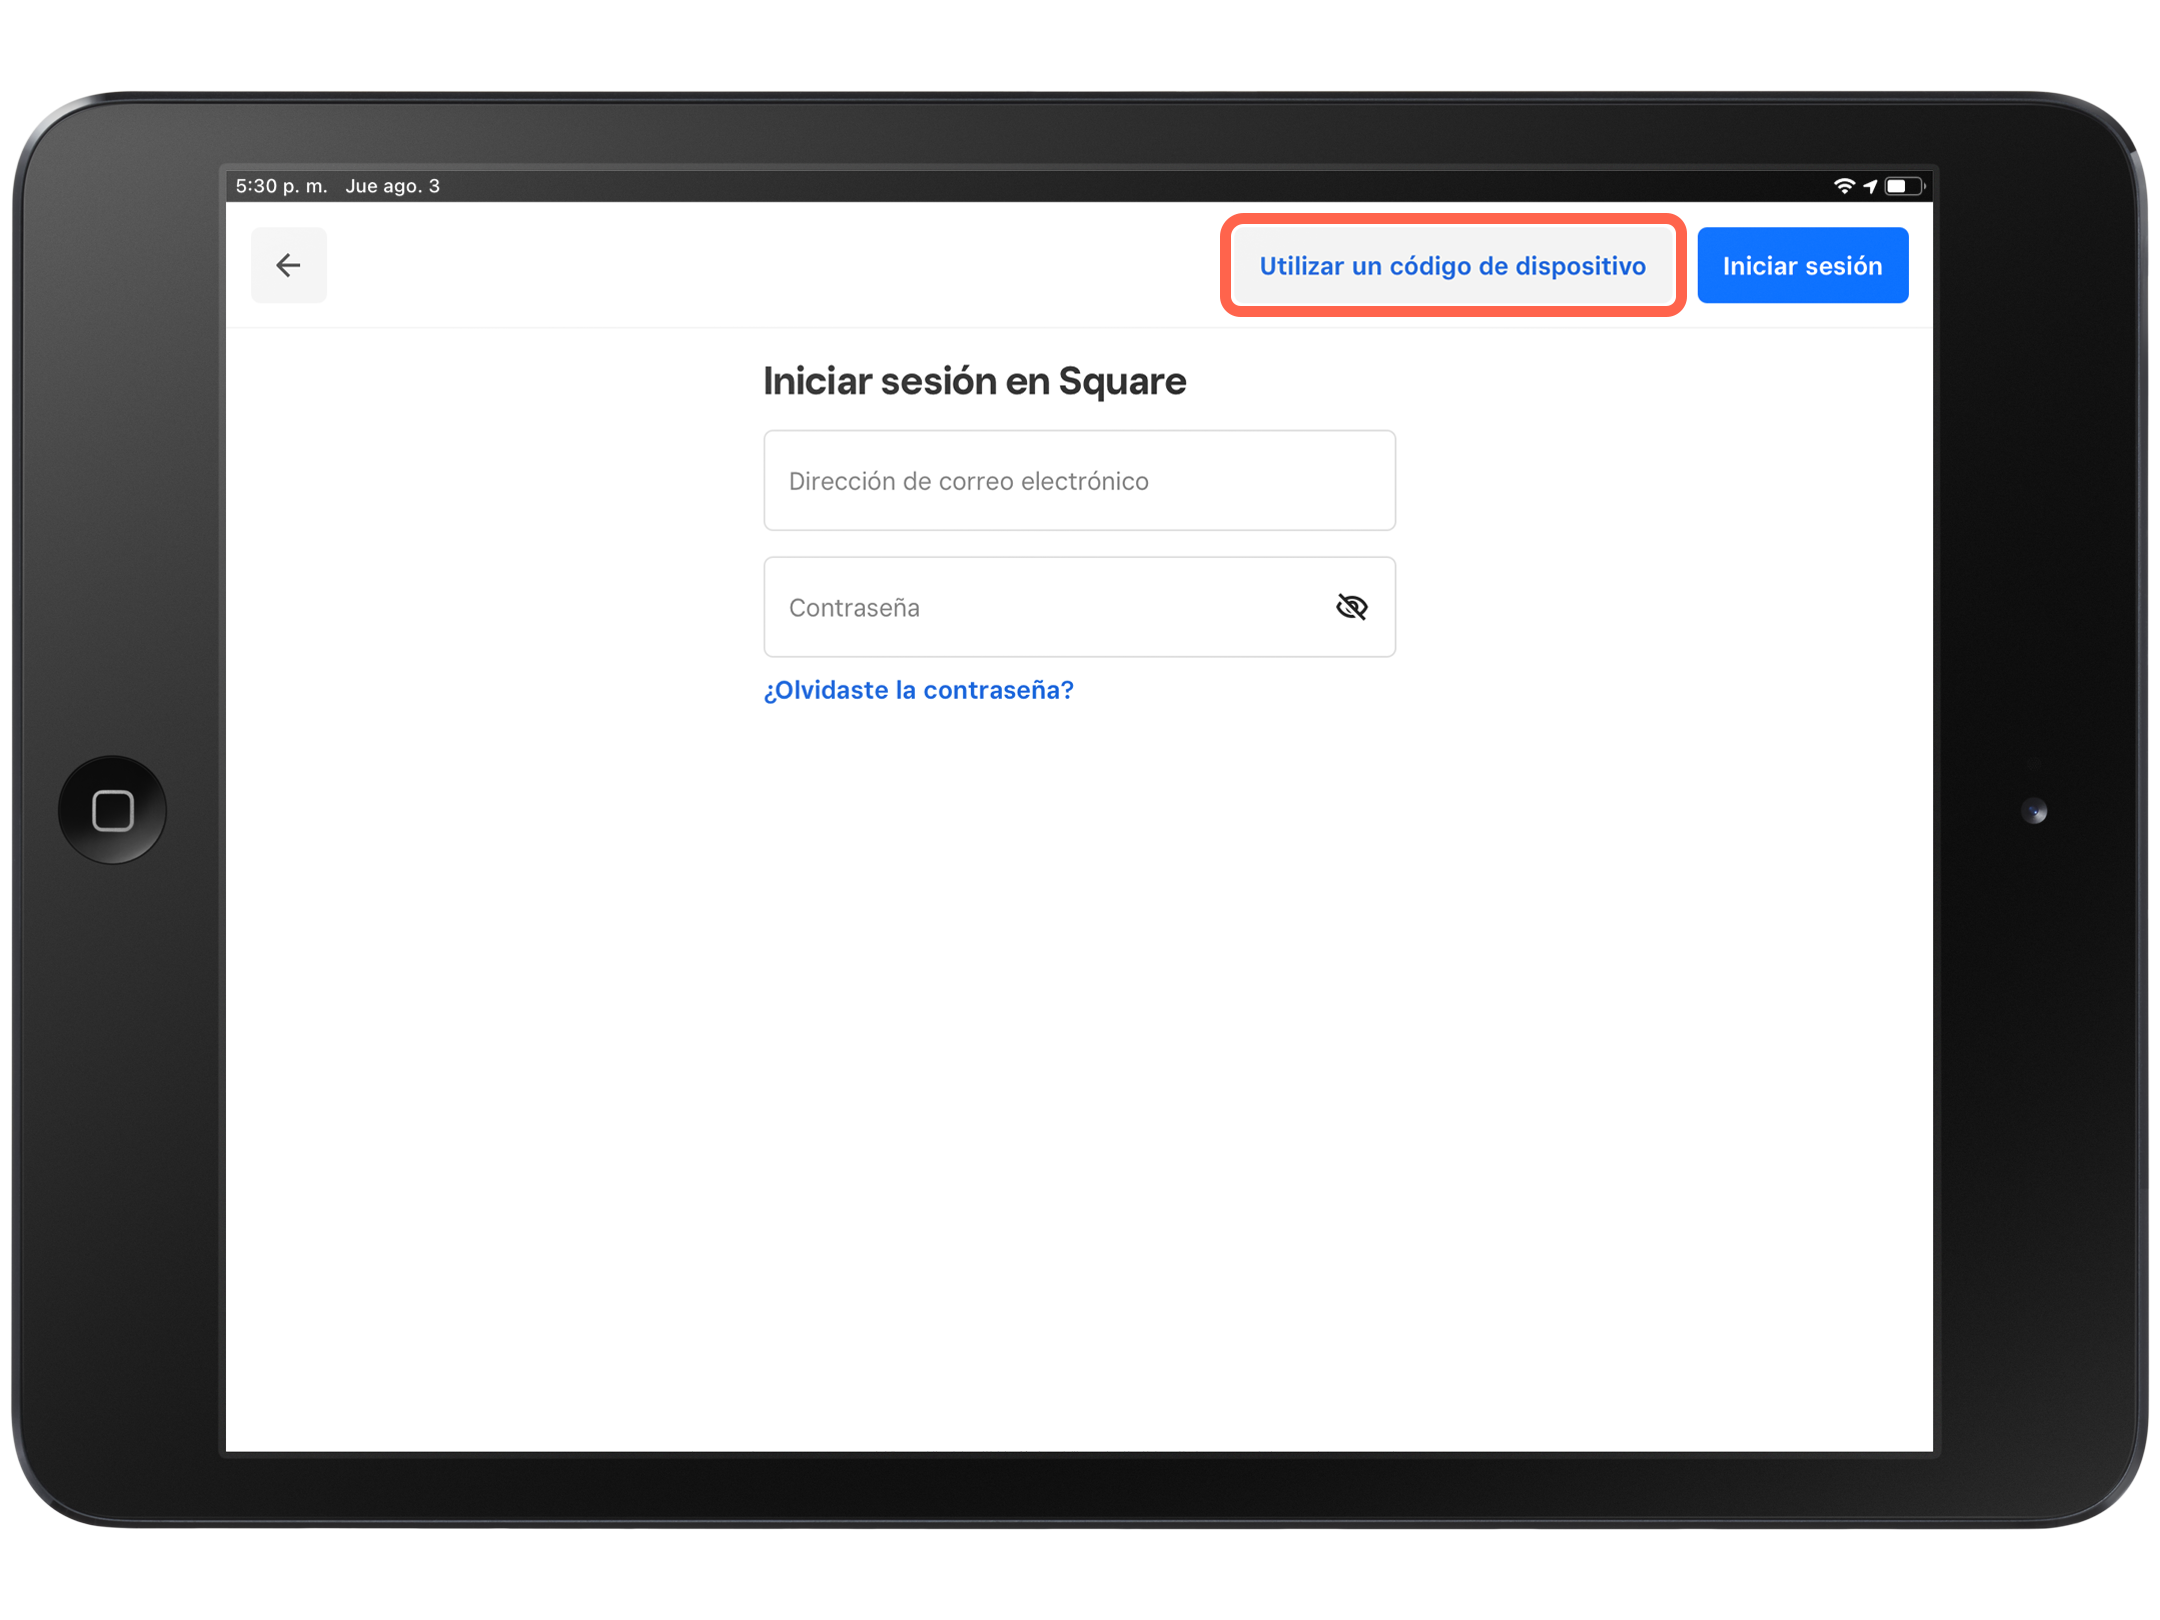The image size is (2160, 1620).
Task: Click the battery indicator icon
Action: tap(1902, 186)
